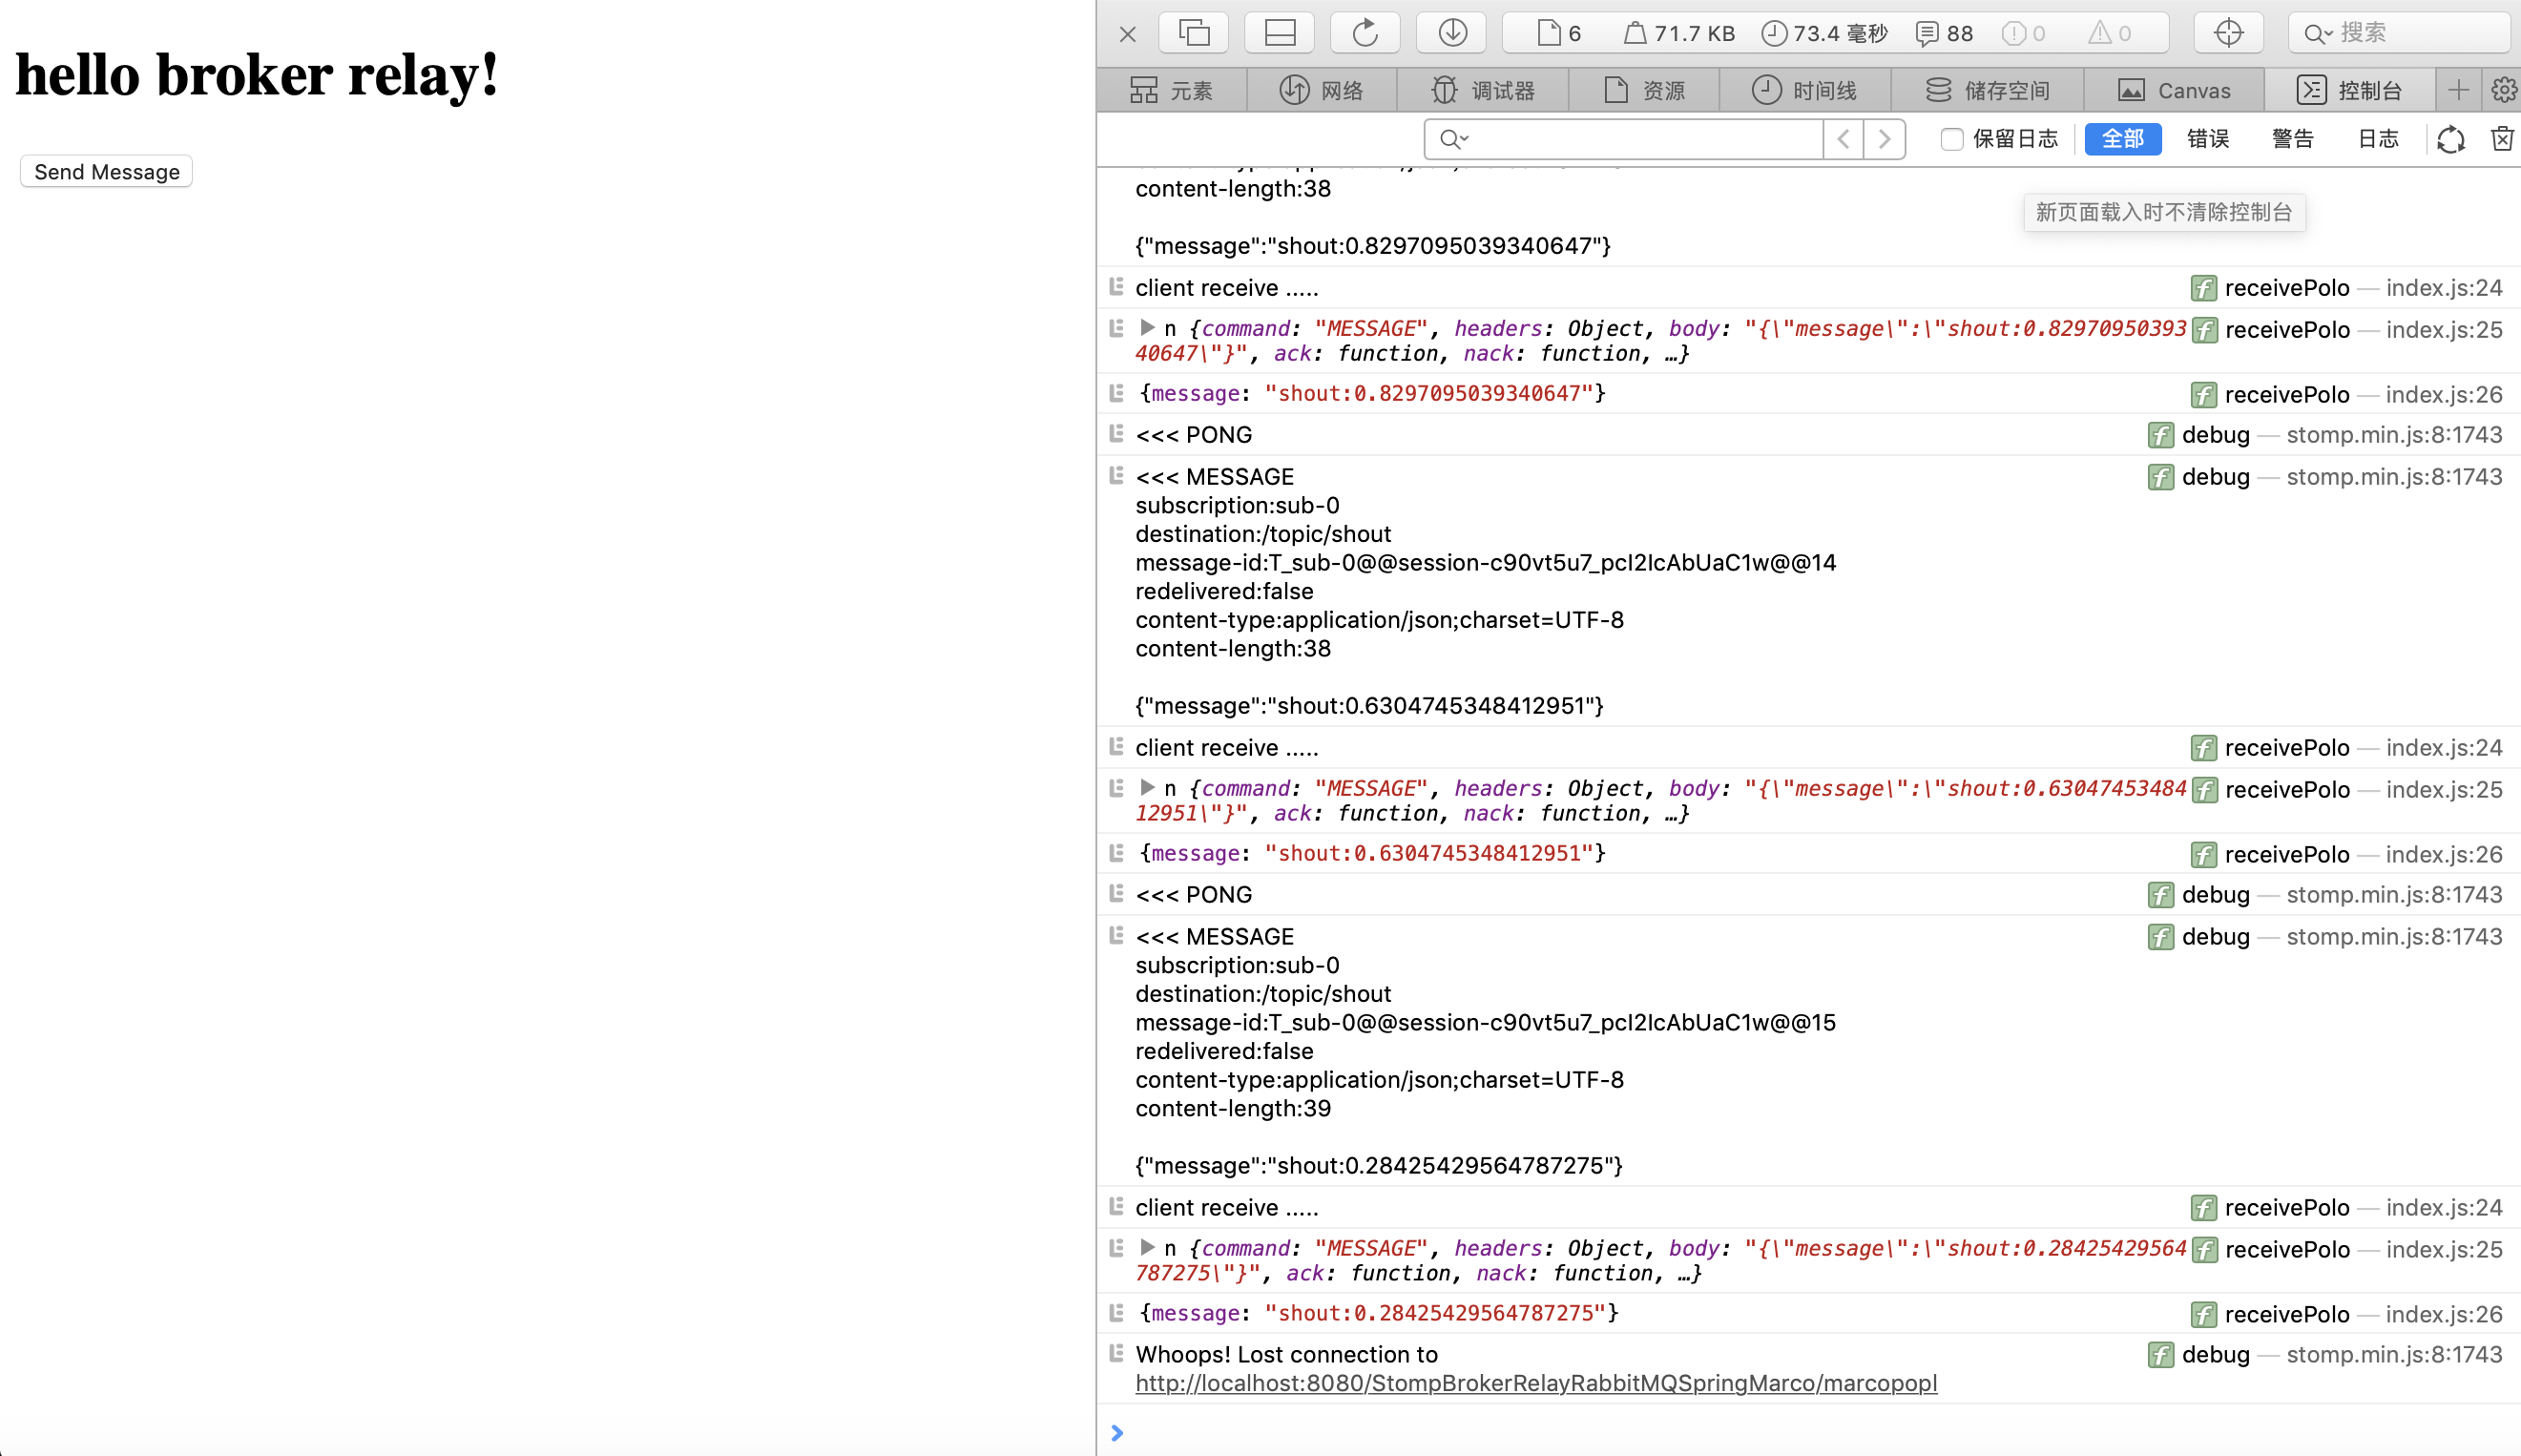Open the localhost:8080 marcopopl URL link
The height and width of the screenshot is (1456, 2521).
(x=1536, y=1383)
